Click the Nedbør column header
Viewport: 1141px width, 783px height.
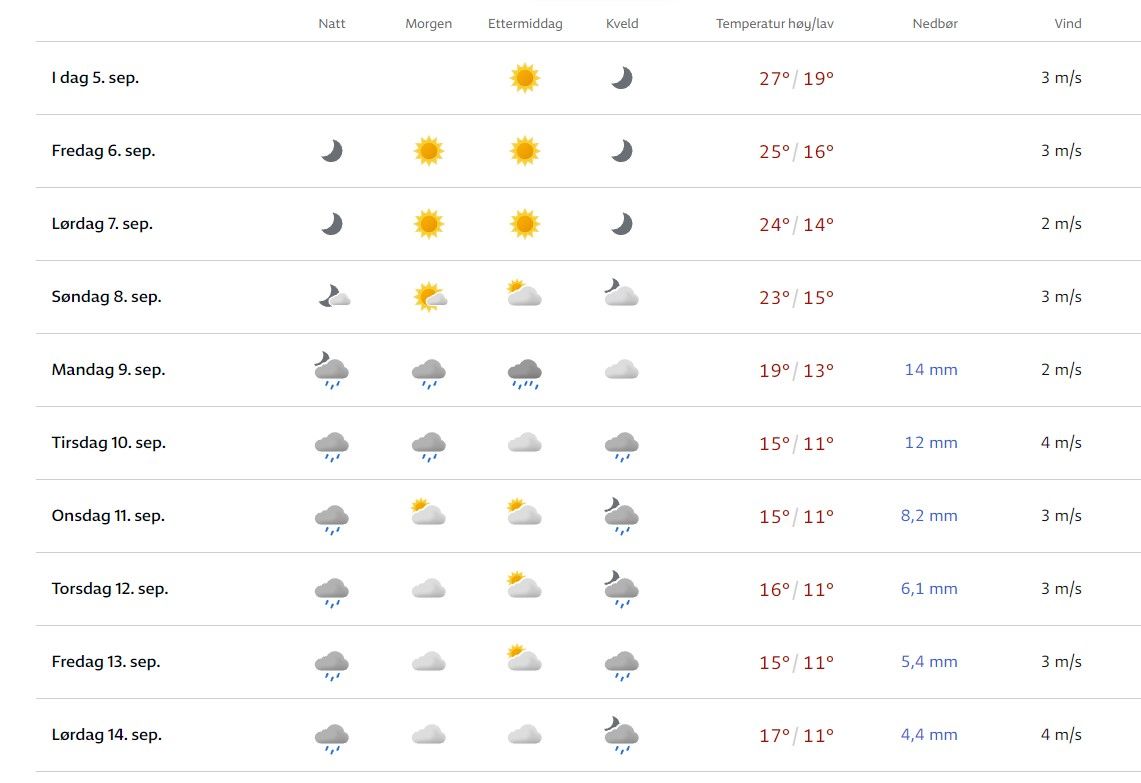click(x=935, y=24)
